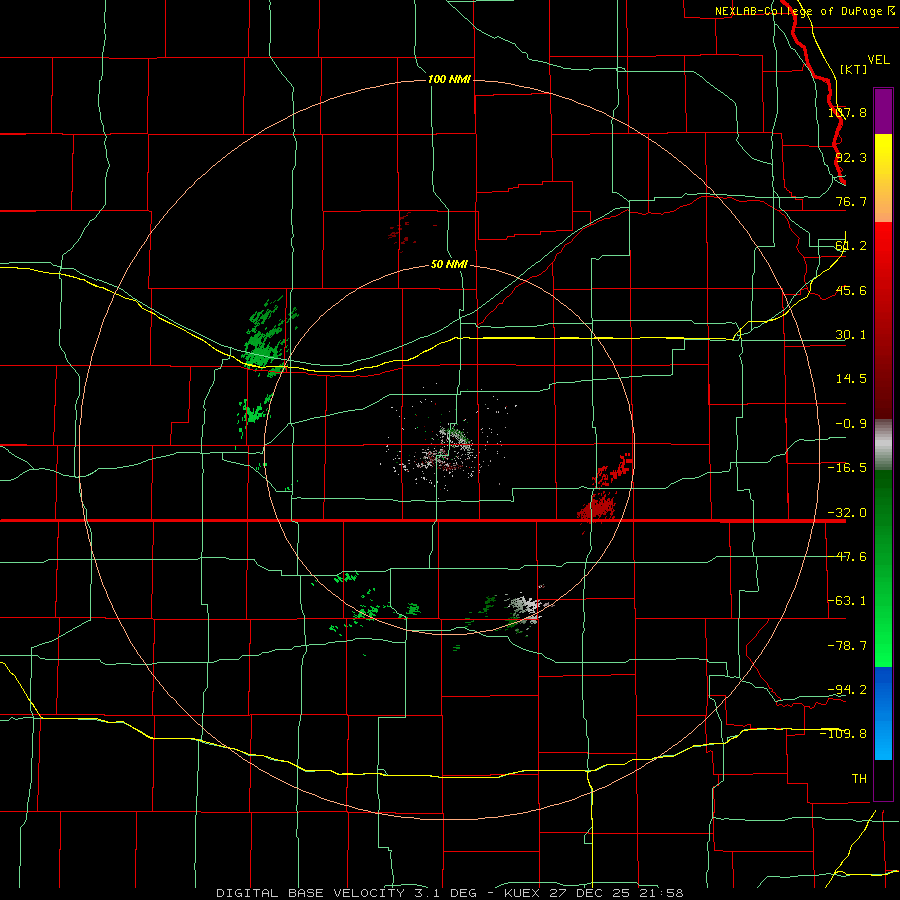Pick the gray near-zero segment of color bar

tap(883, 444)
